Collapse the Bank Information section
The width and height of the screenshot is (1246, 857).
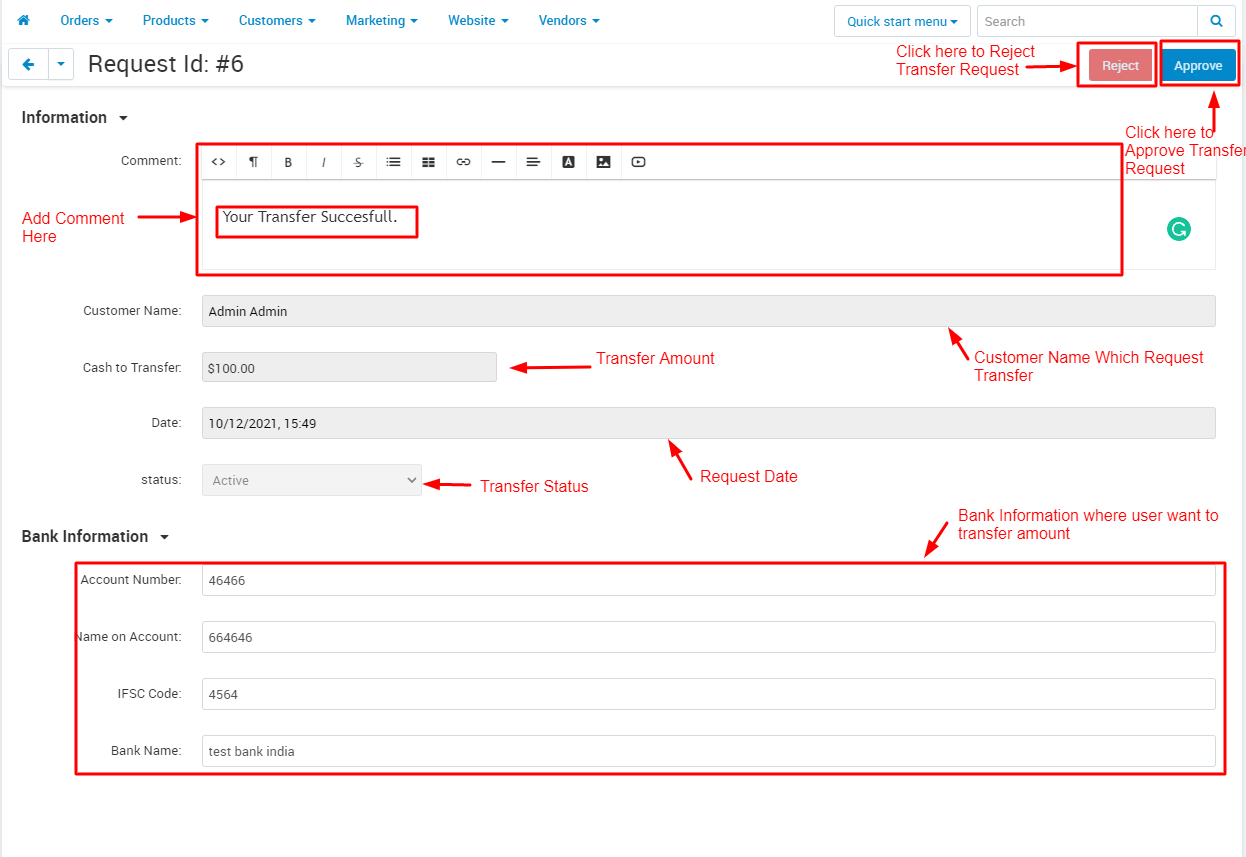pos(96,536)
